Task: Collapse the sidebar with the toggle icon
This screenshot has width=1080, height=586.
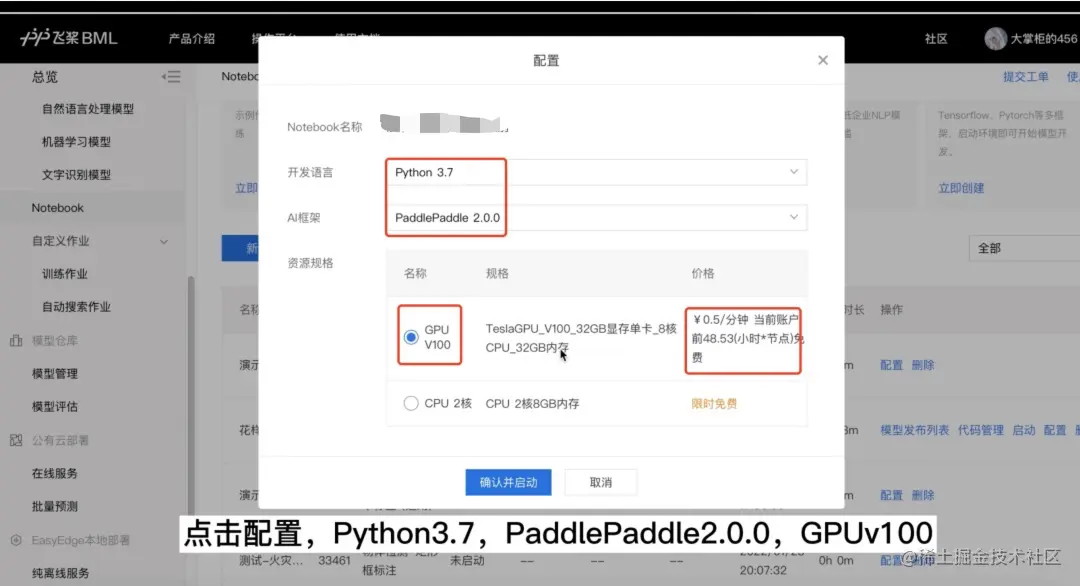Action: [x=172, y=76]
